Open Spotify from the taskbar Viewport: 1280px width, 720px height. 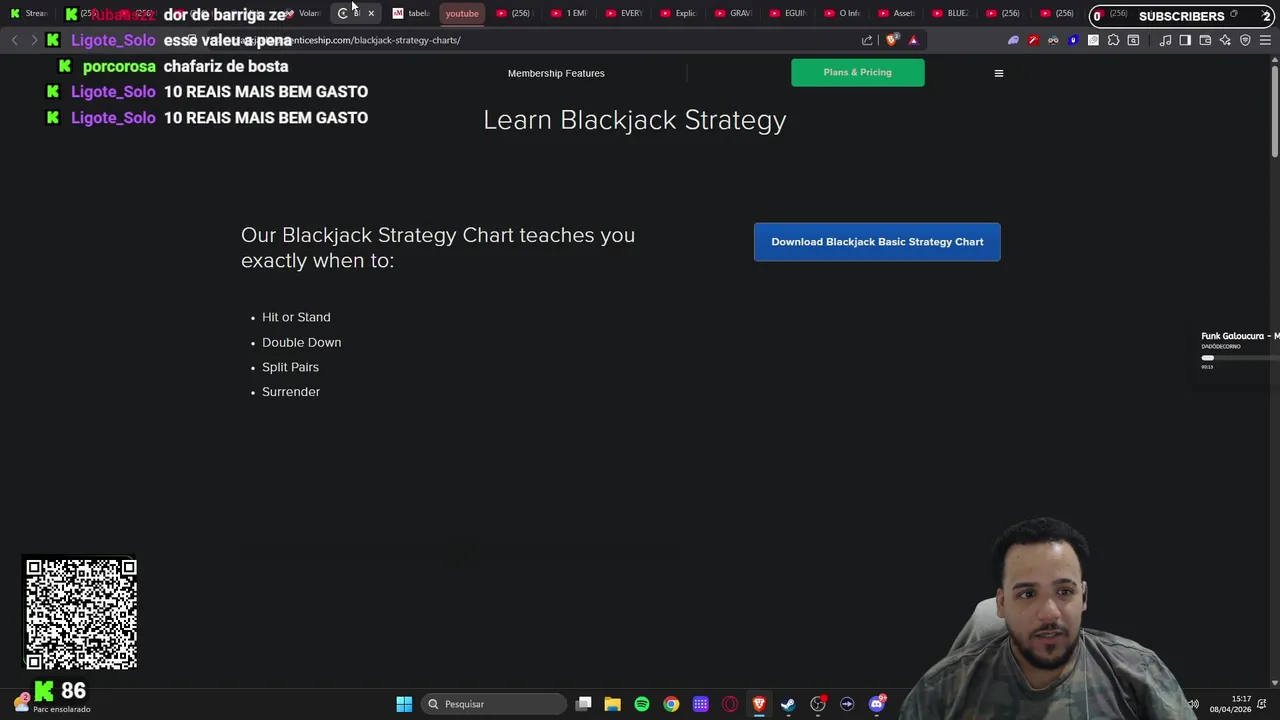(642, 704)
